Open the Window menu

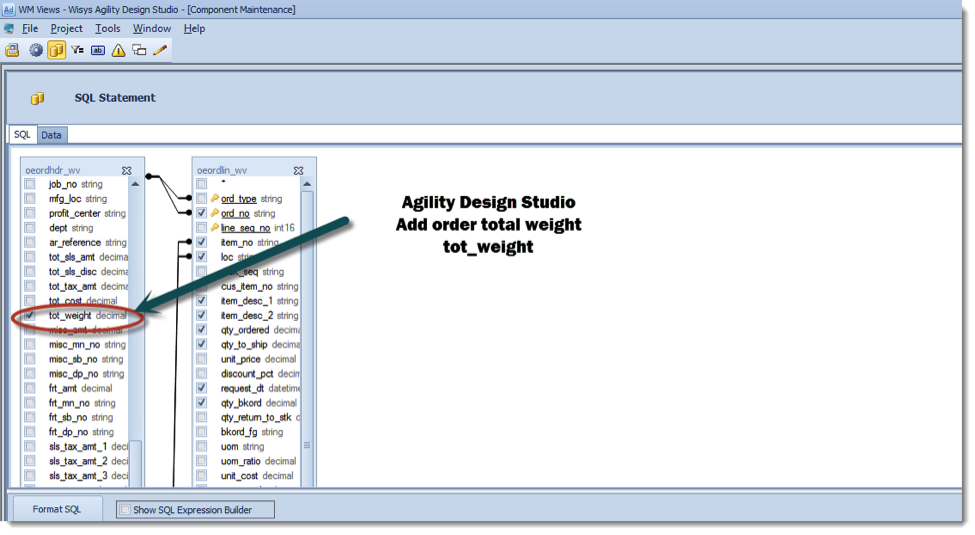click(x=152, y=29)
